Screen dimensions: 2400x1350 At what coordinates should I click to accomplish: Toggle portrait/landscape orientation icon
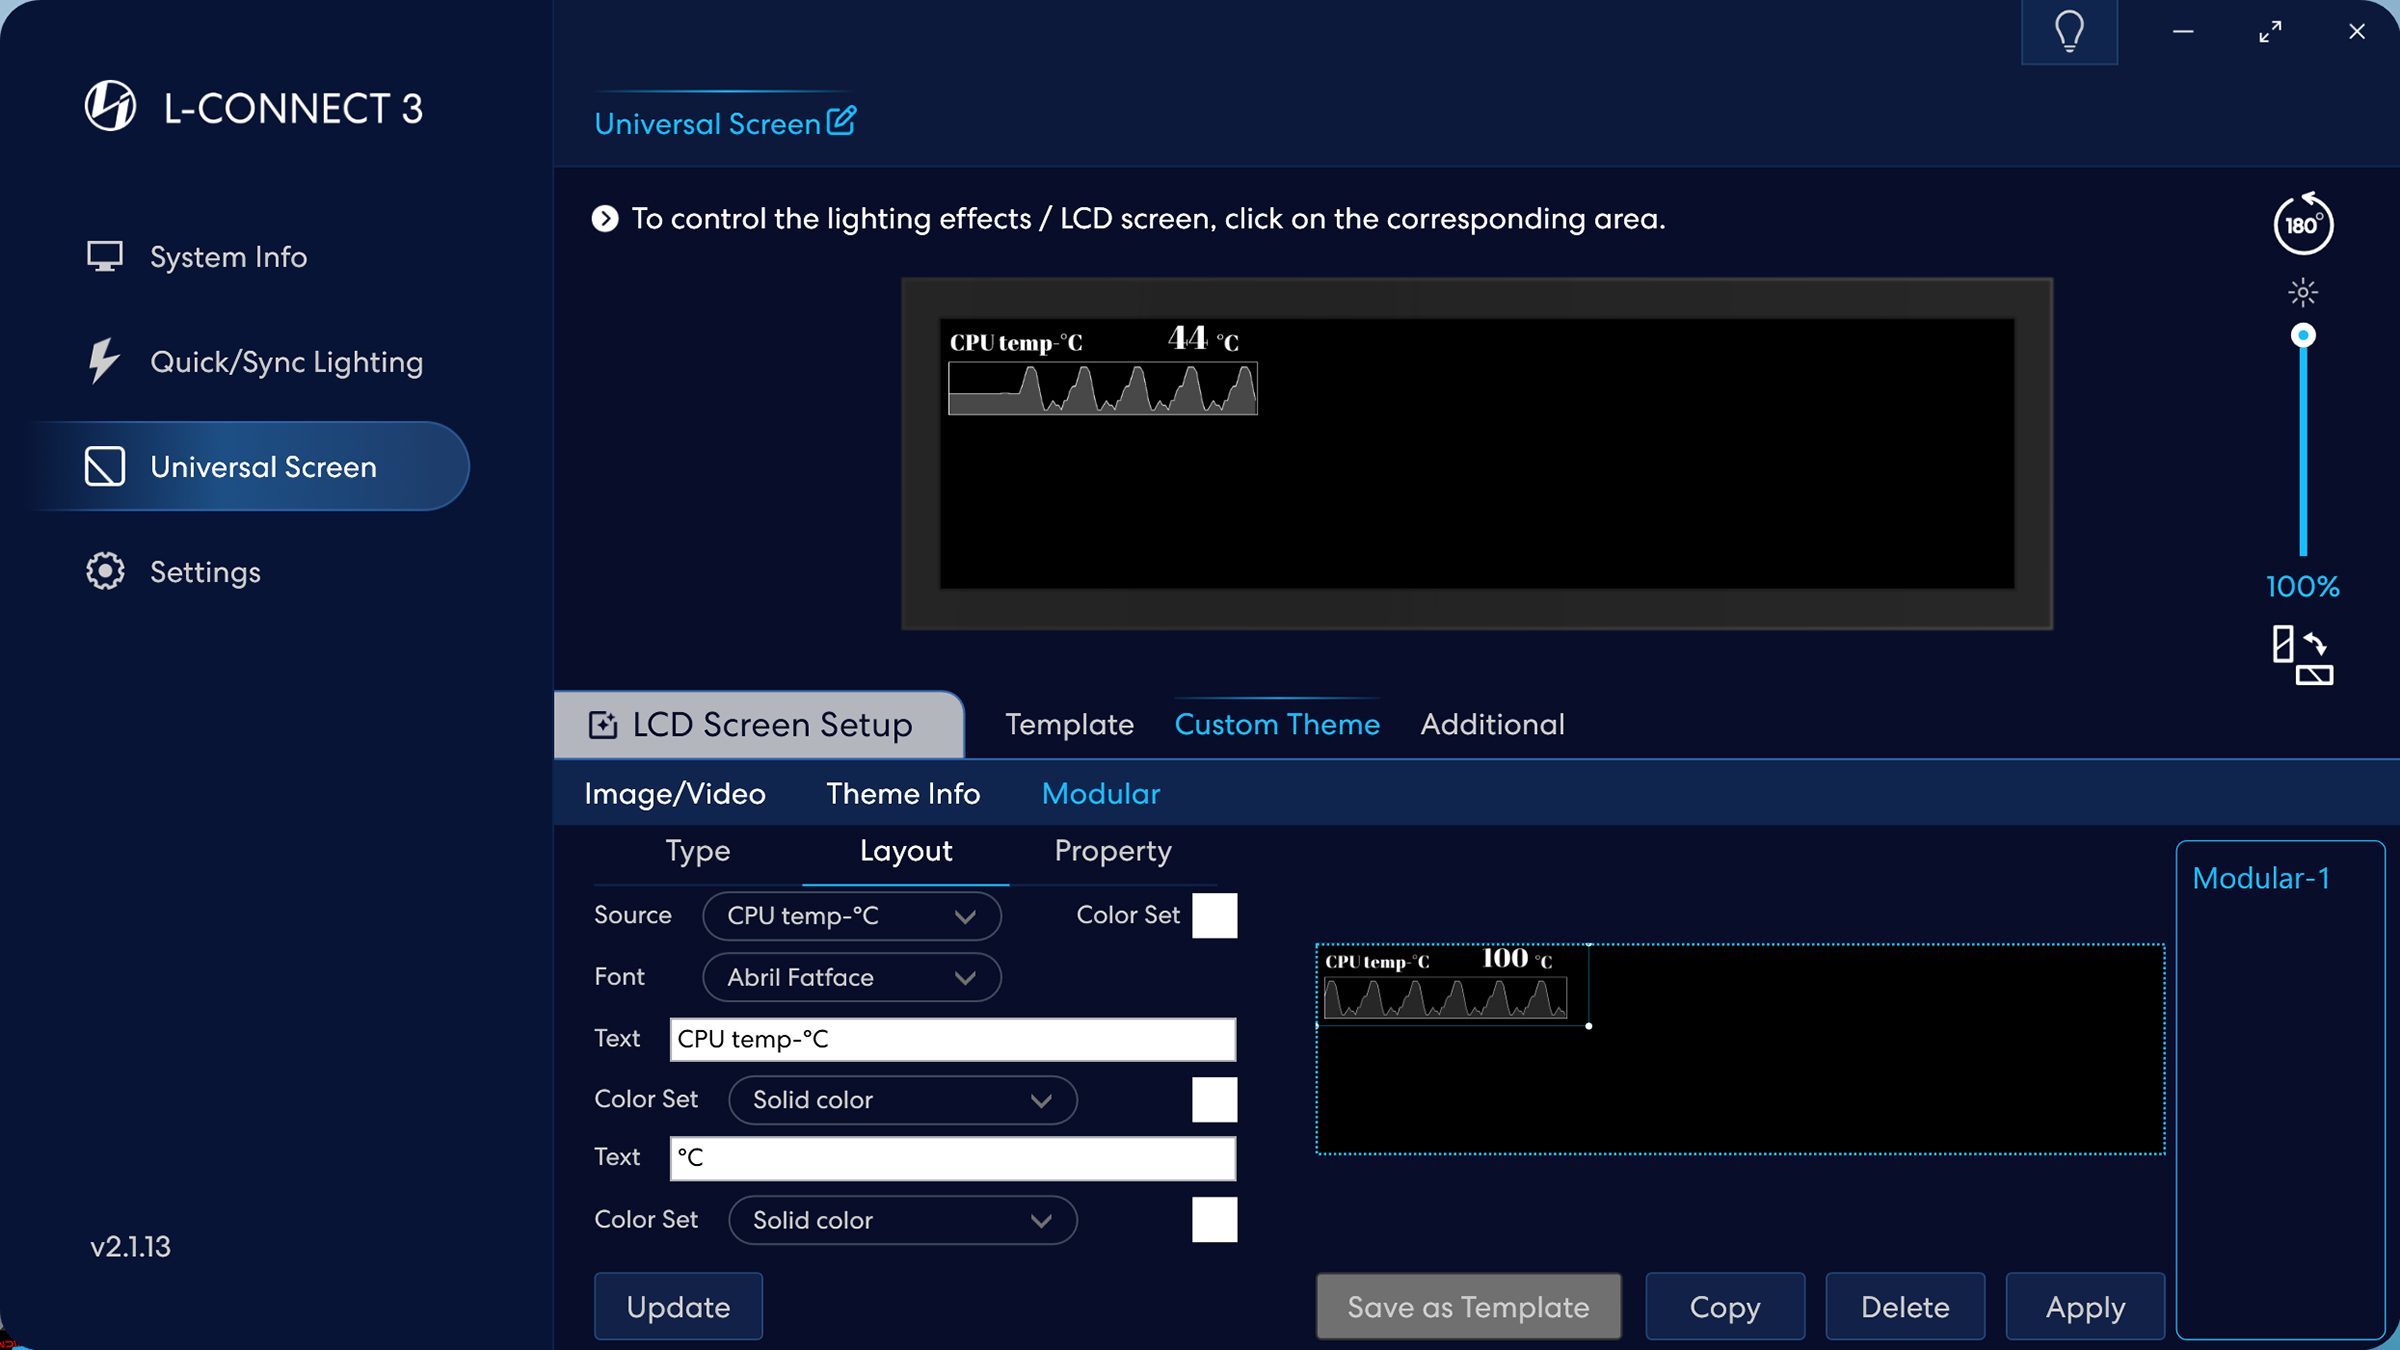(x=2302, y=656)
